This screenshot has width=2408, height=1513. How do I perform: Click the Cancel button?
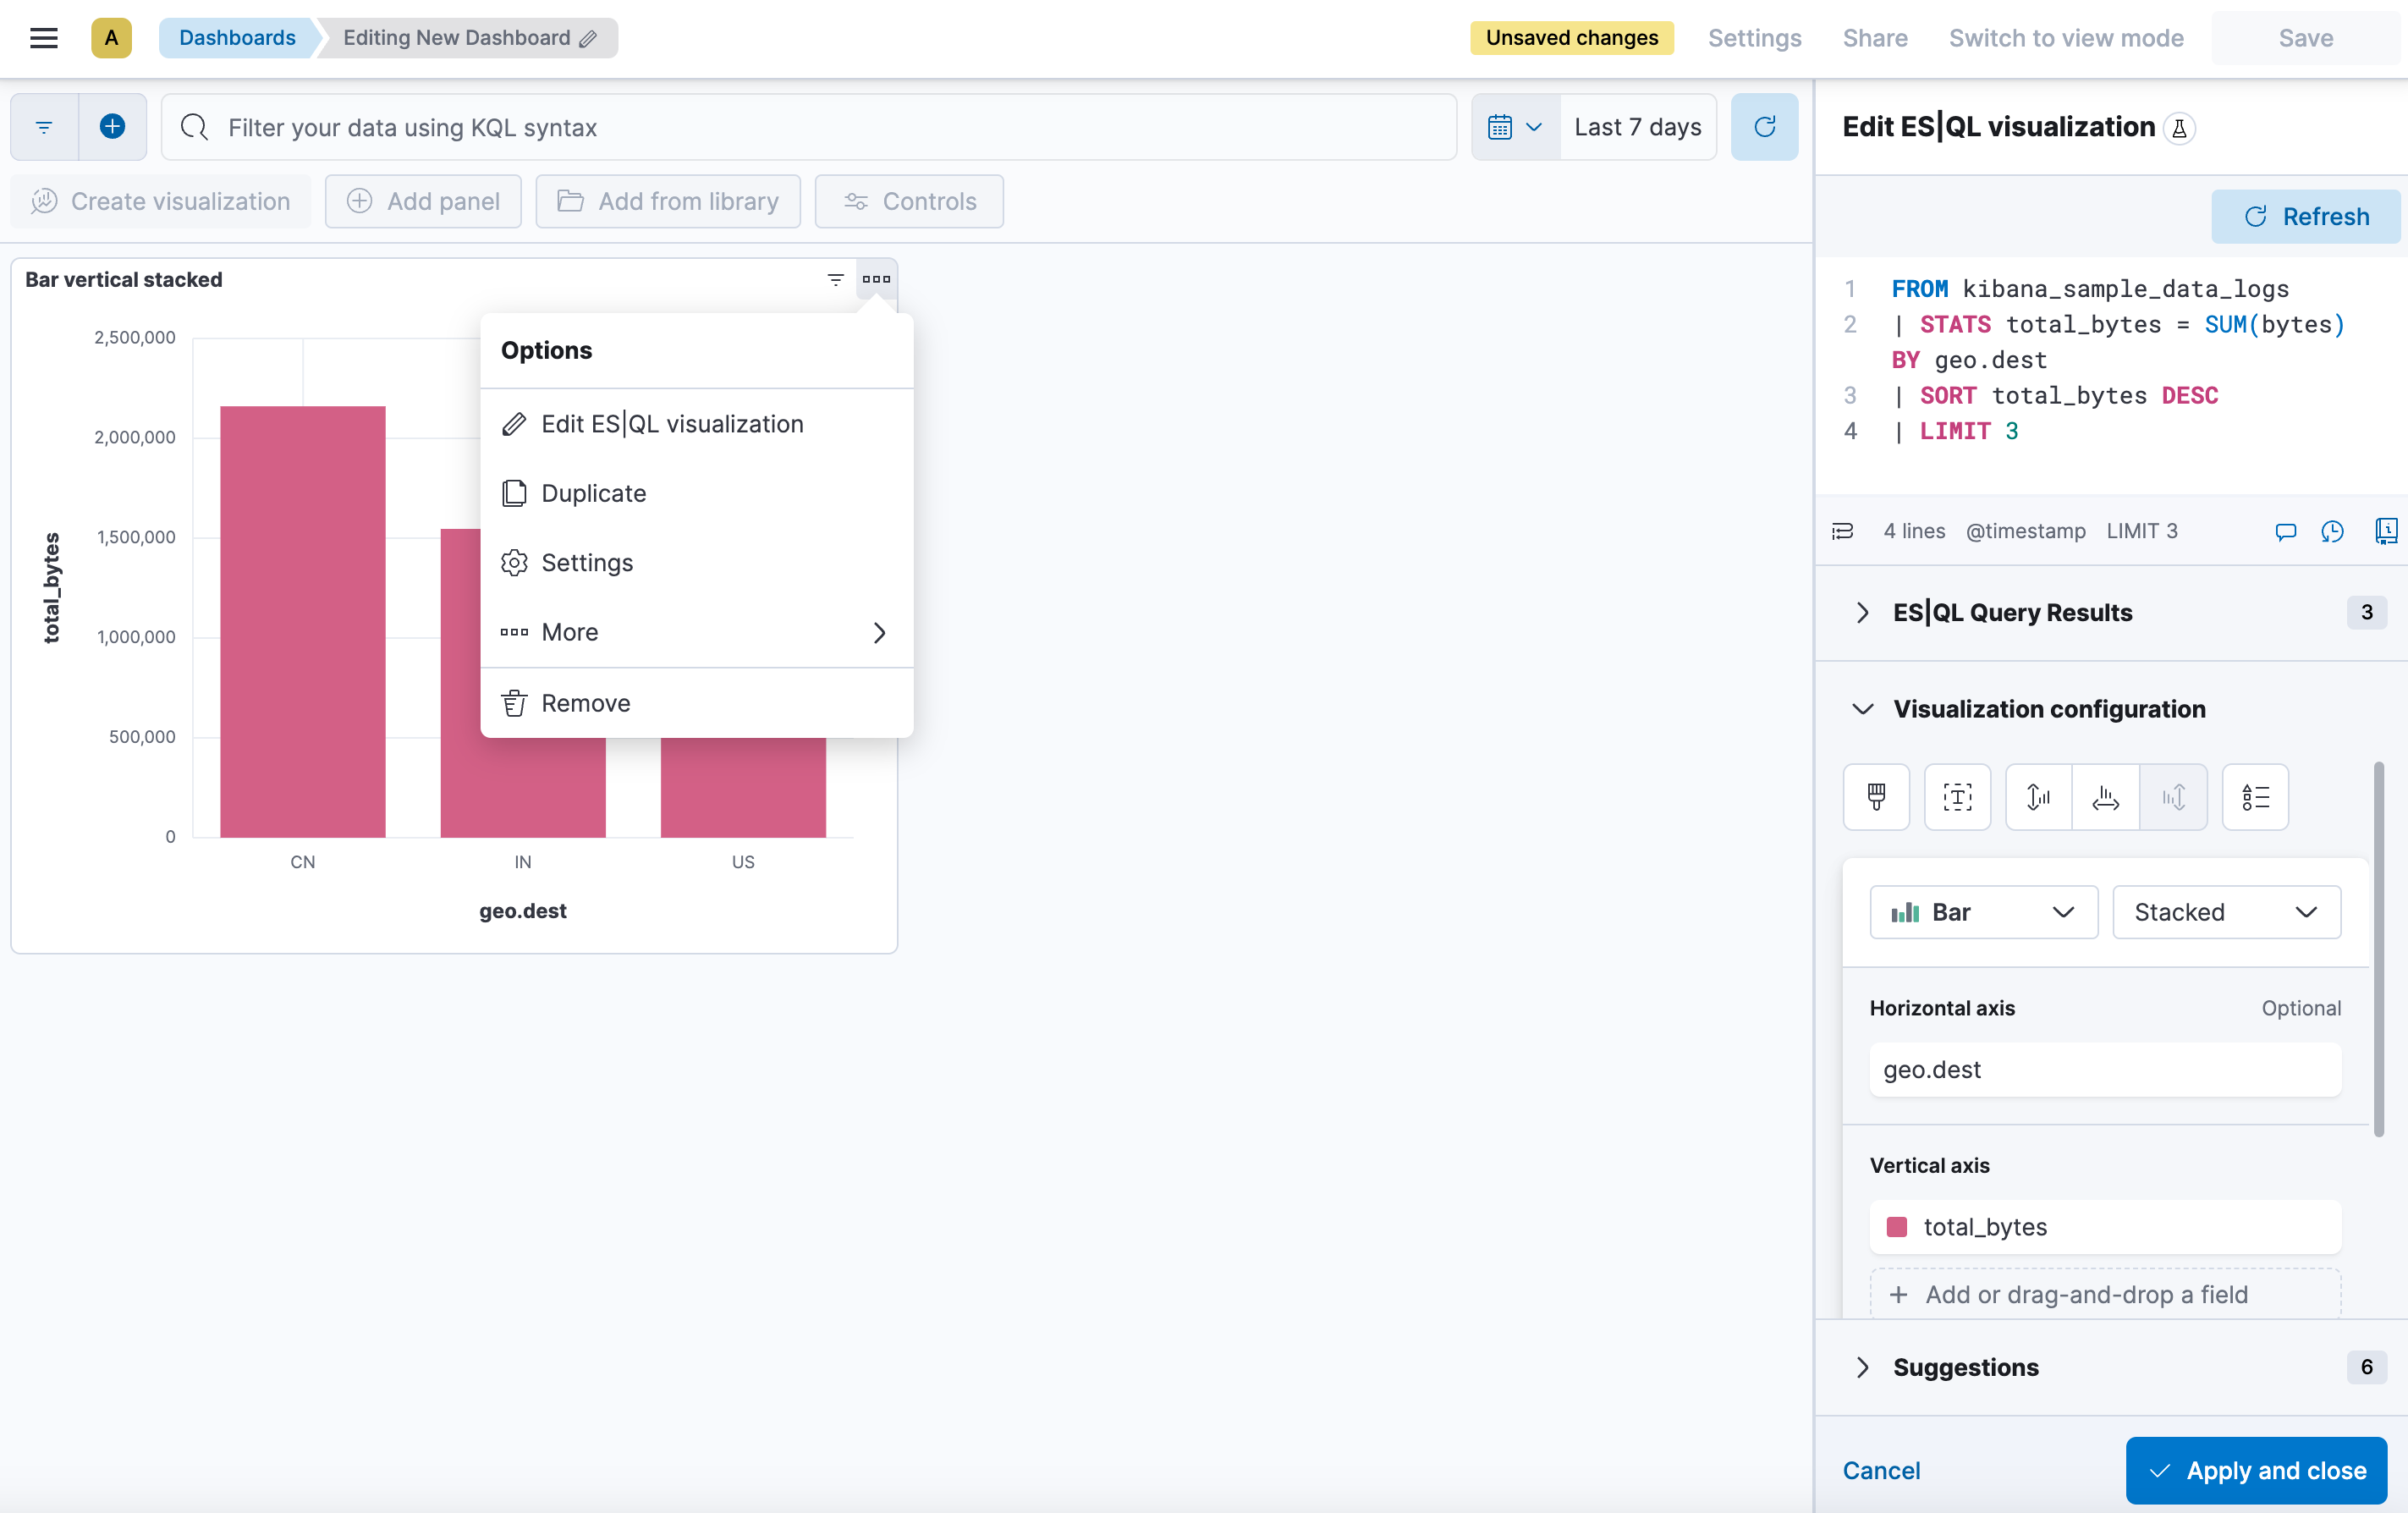(x=1882, y=1470)
